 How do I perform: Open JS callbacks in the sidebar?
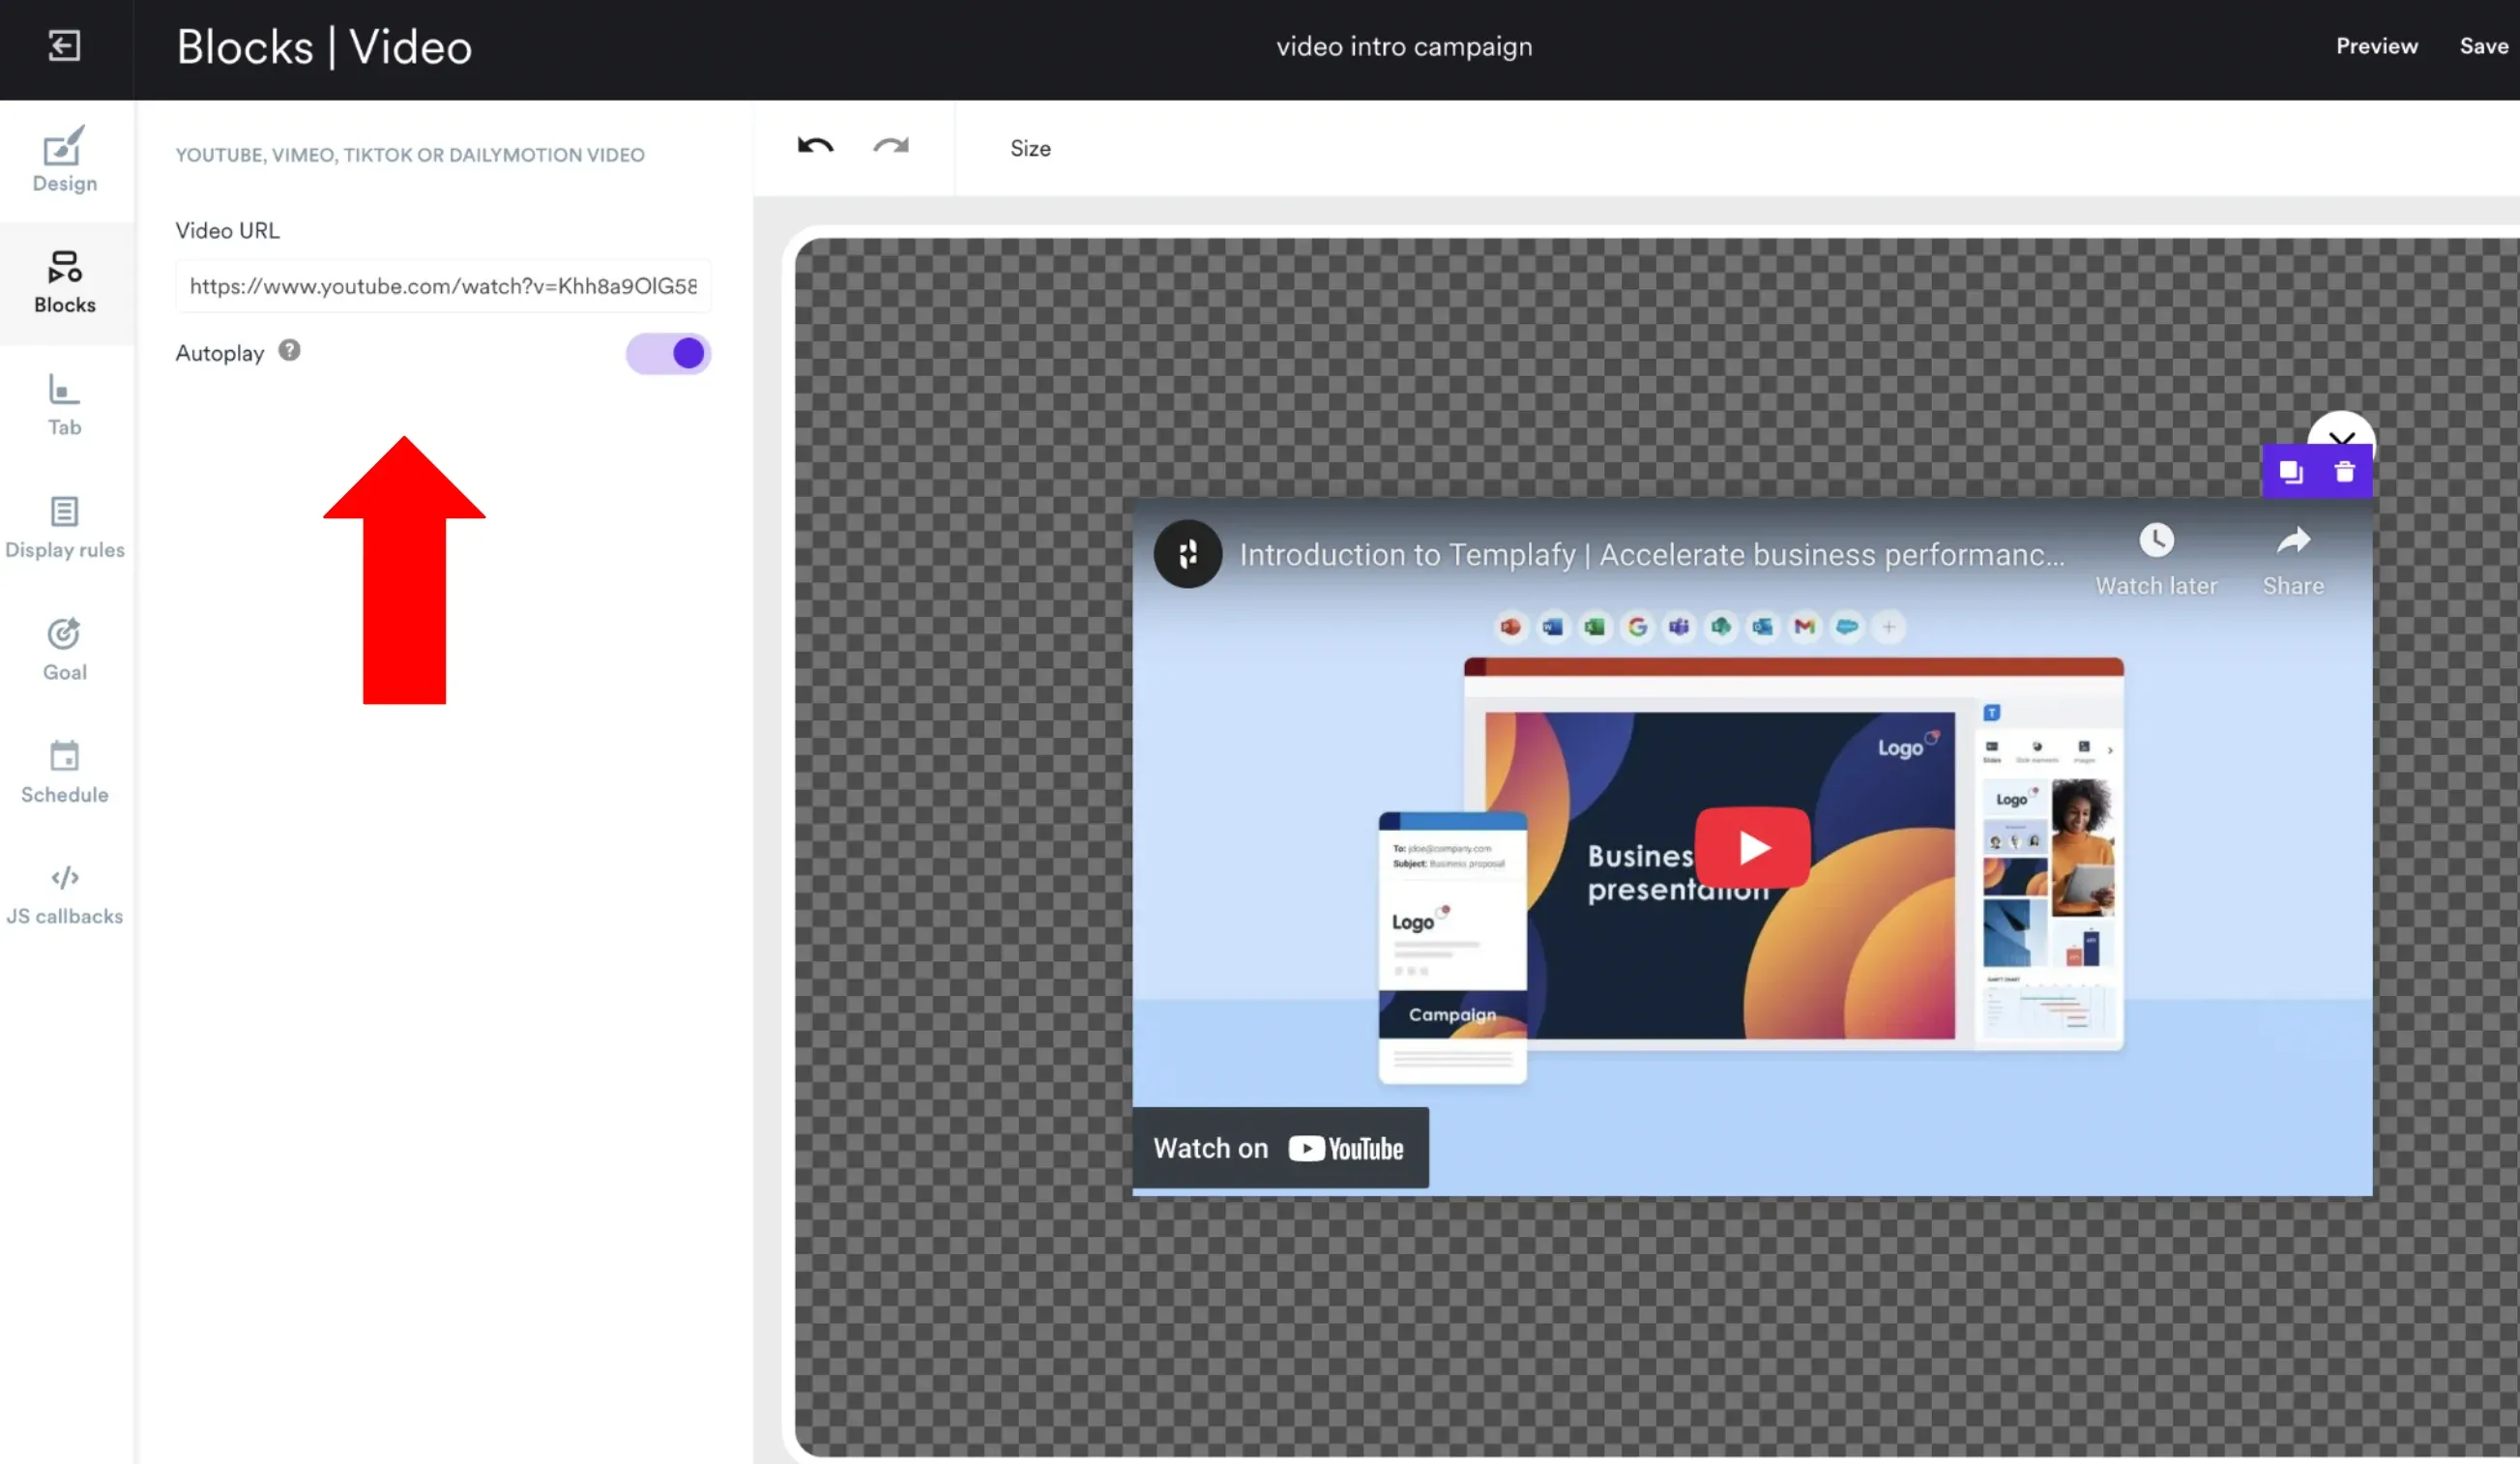[x=65, y=895]
